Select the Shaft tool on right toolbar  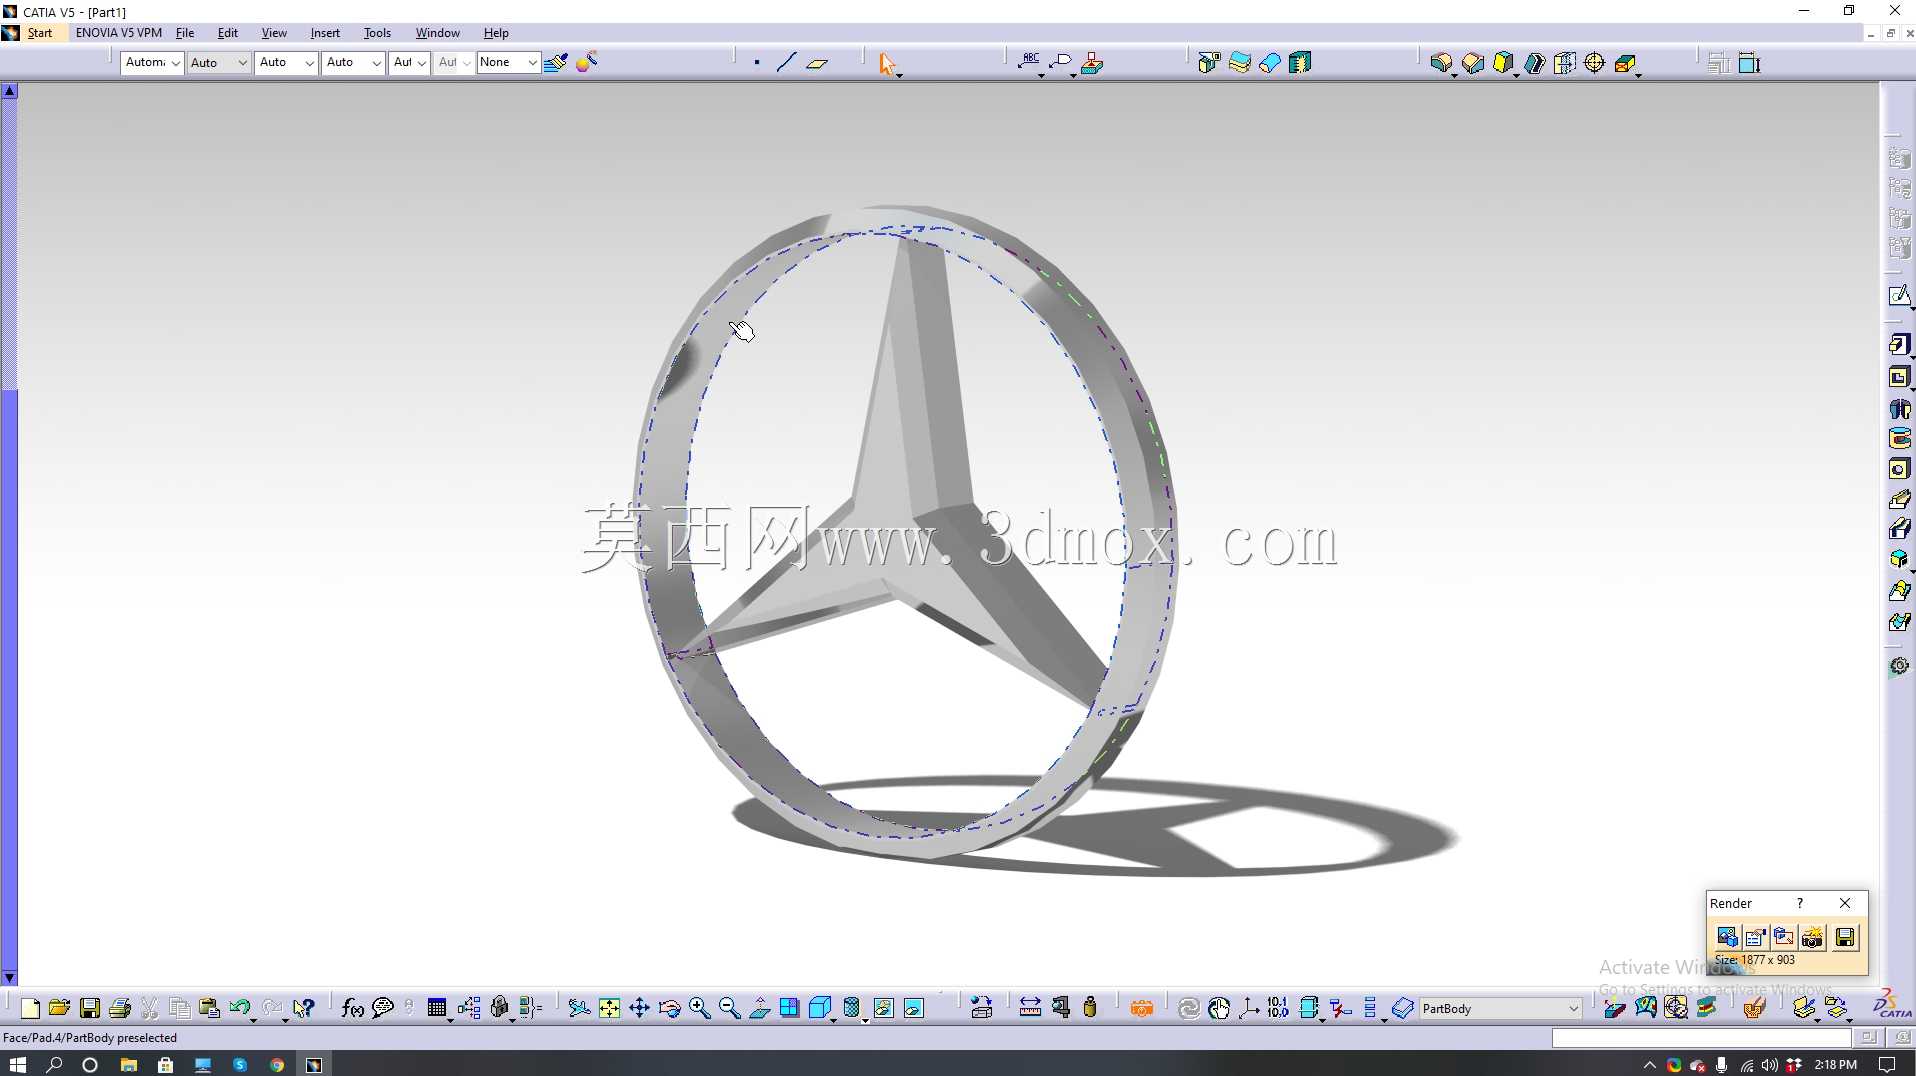coord(1899,408)
